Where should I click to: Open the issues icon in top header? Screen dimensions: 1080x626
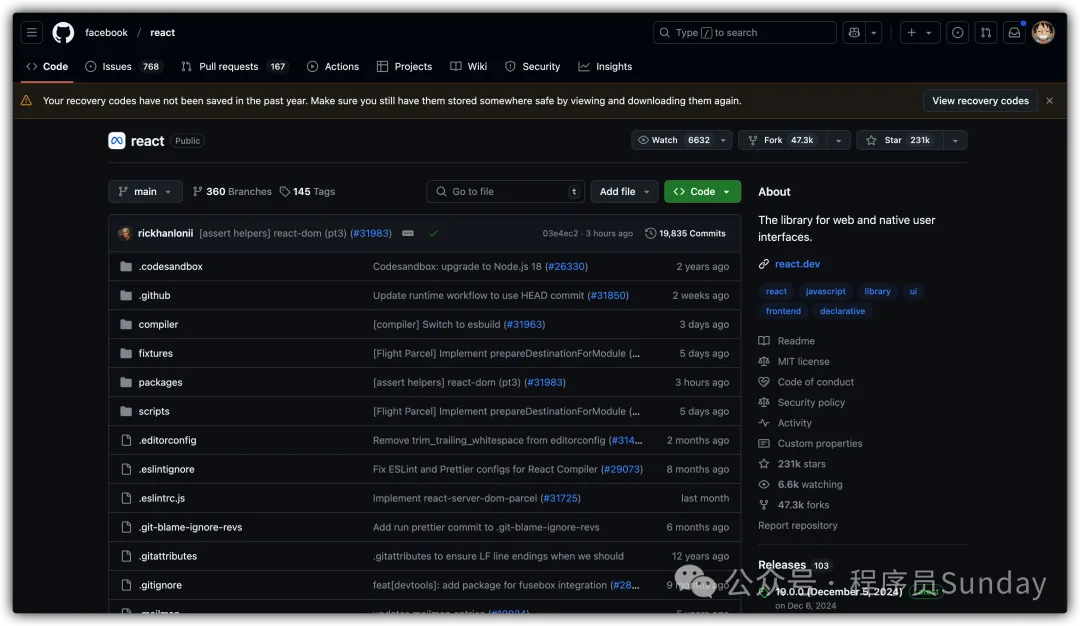[958, 33]
